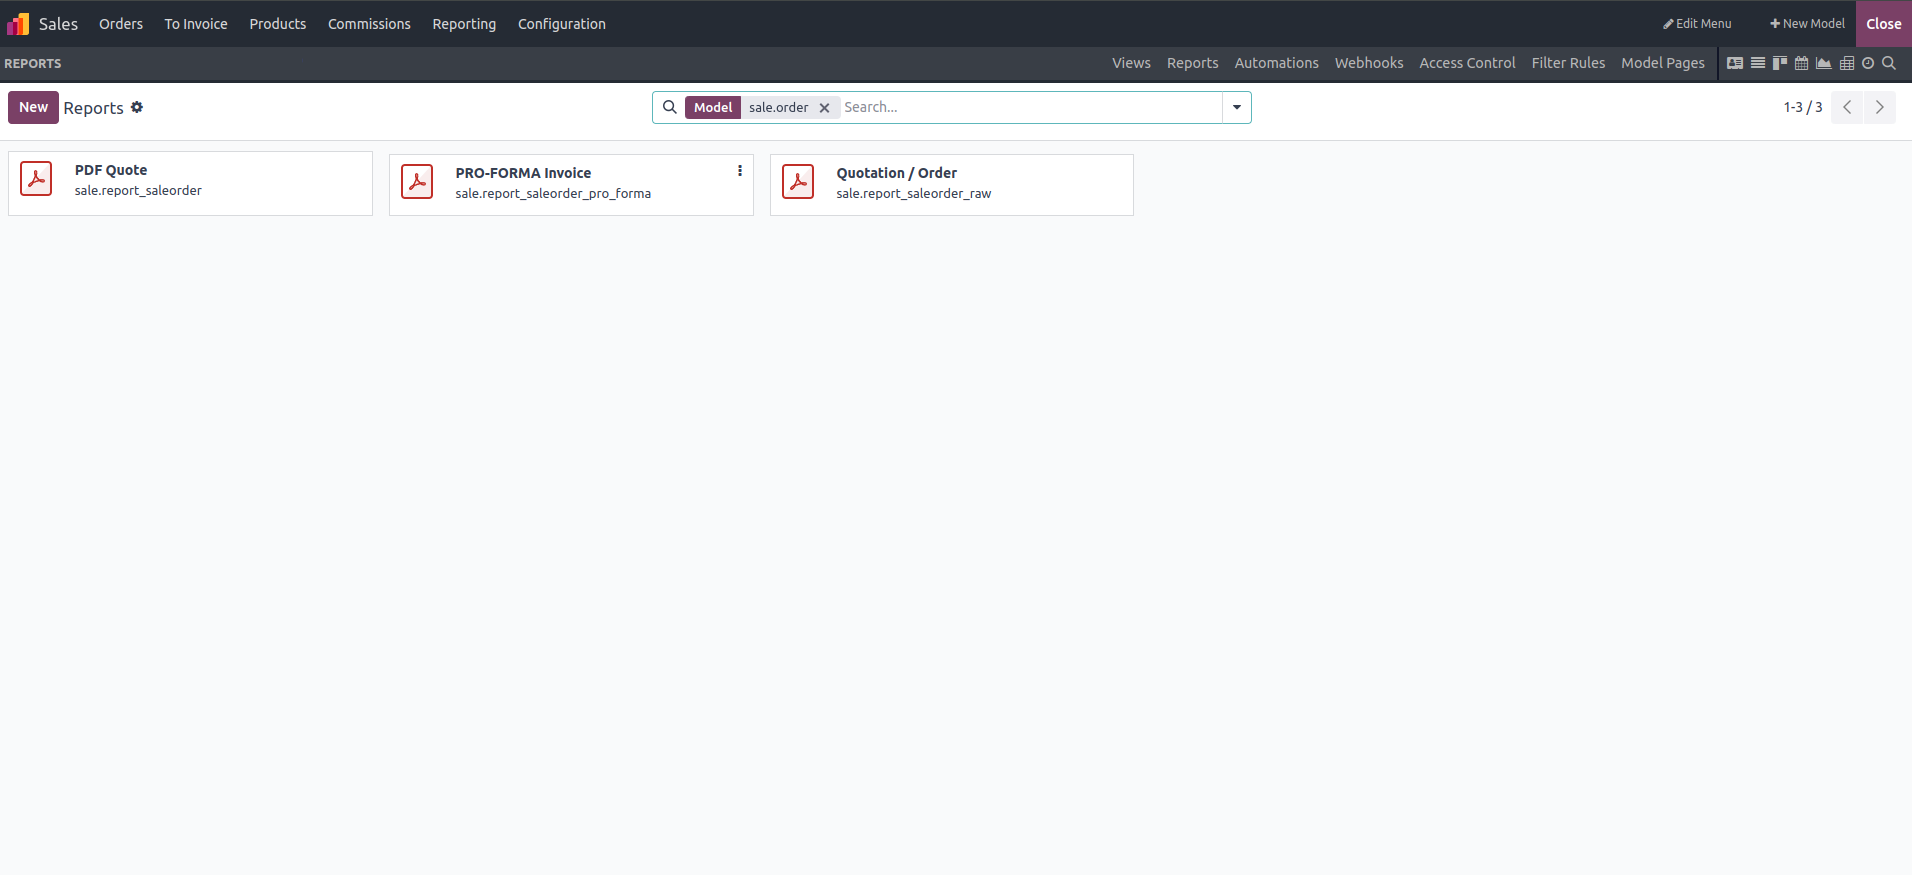Click the Model facet label

tap(713, 108)
